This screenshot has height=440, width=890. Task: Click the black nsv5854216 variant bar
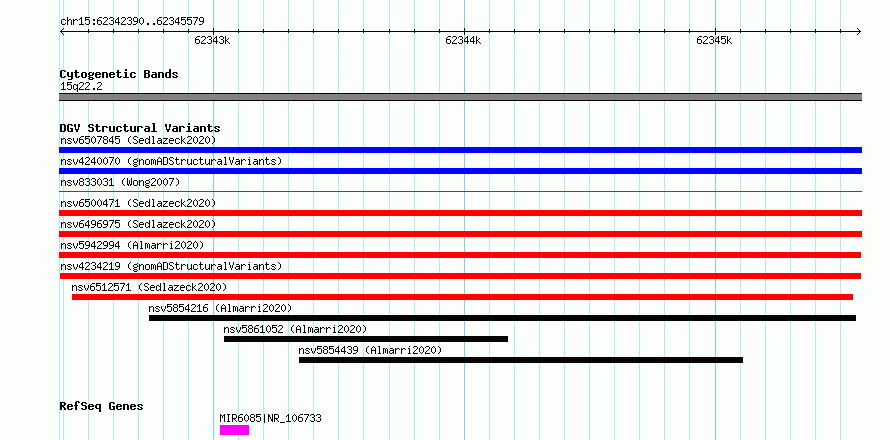pos(502,318)
